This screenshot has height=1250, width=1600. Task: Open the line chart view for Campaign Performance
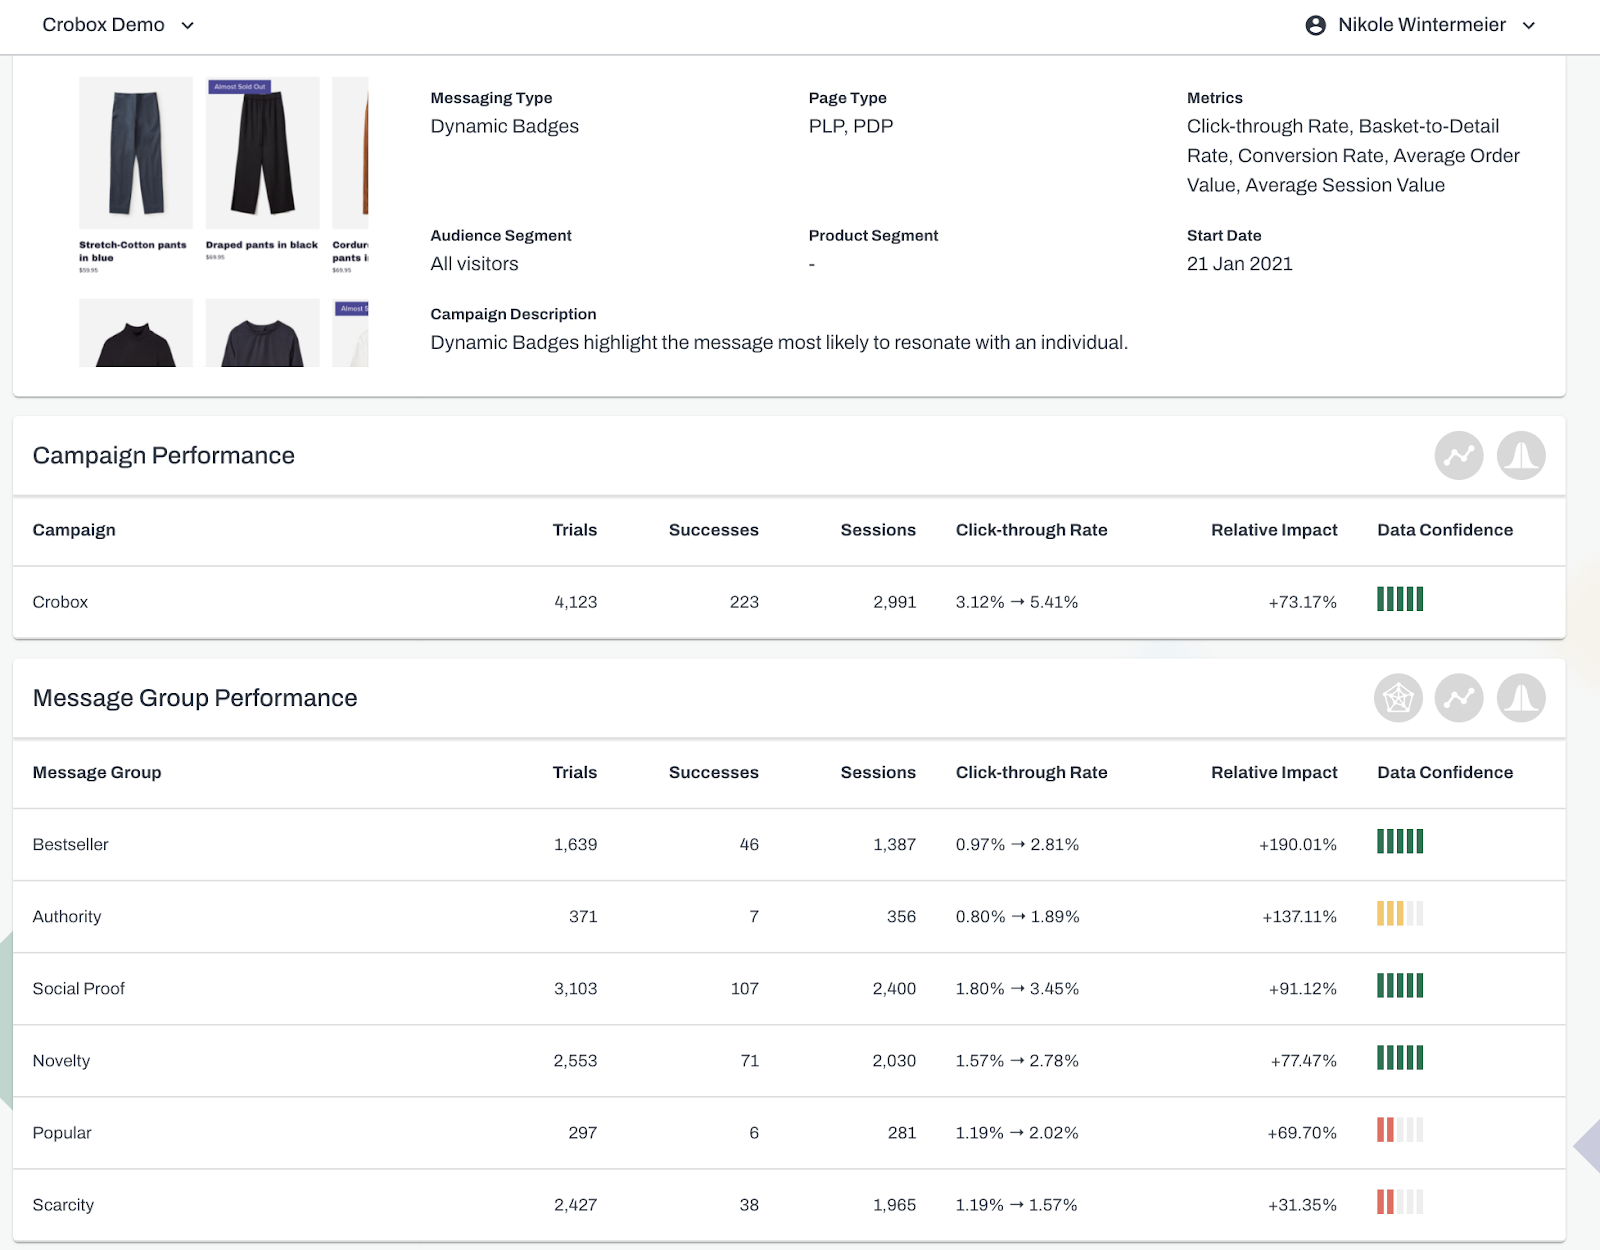click(x=1458, y=455)
